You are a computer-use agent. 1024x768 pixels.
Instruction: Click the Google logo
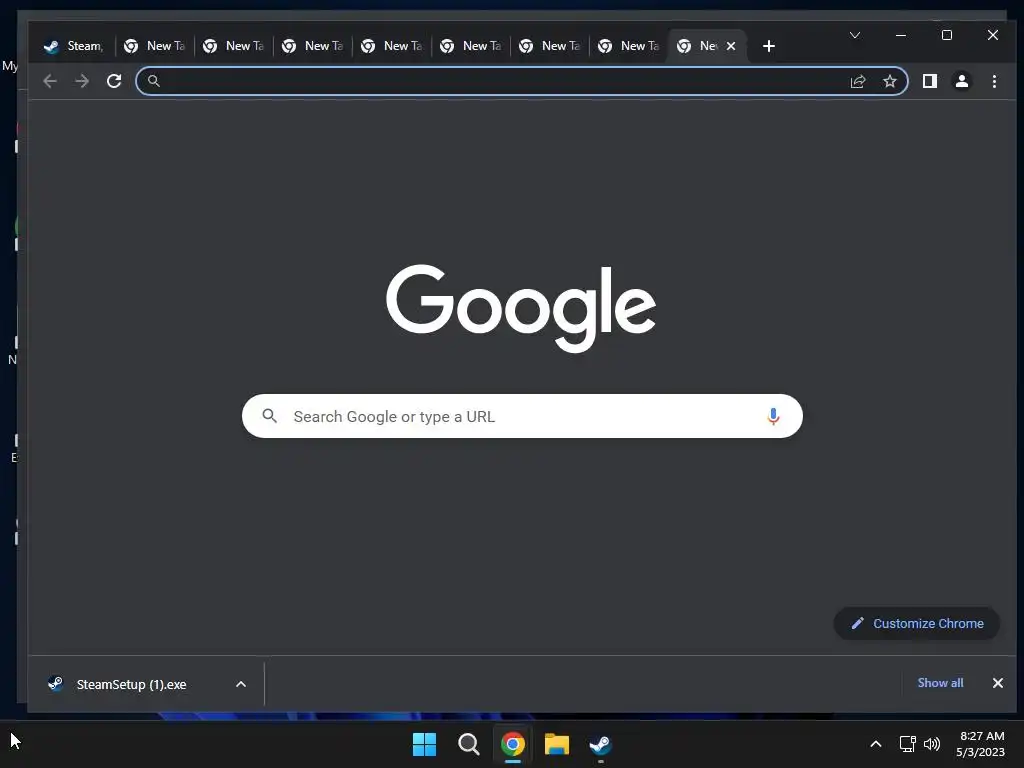pos(521,308)
